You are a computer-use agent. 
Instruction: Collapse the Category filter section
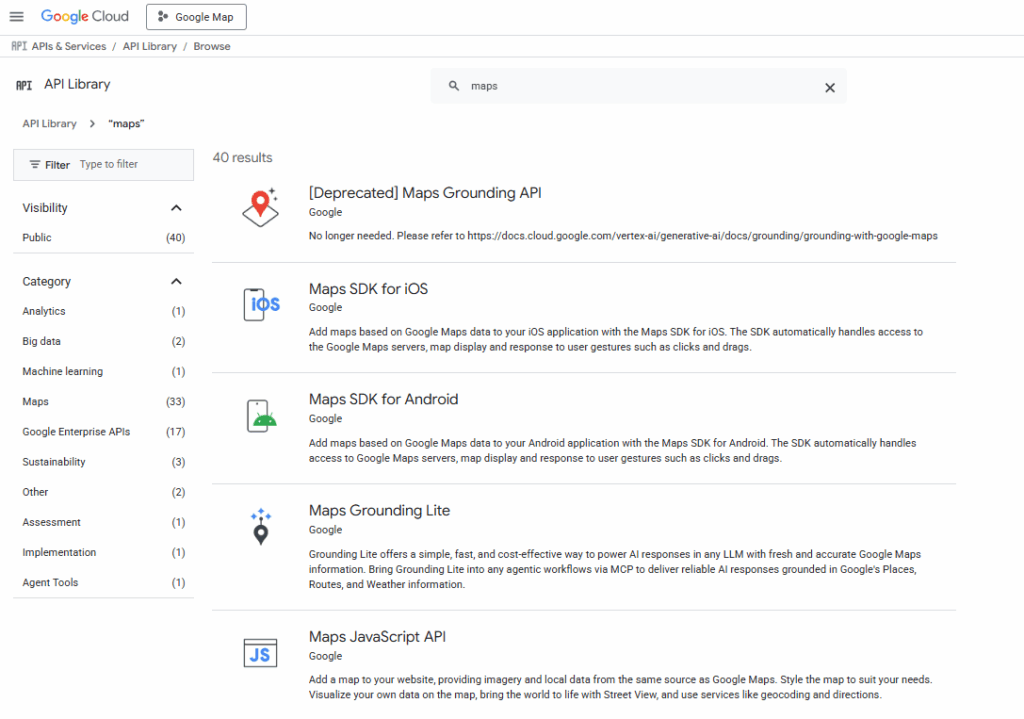point(177,282)
